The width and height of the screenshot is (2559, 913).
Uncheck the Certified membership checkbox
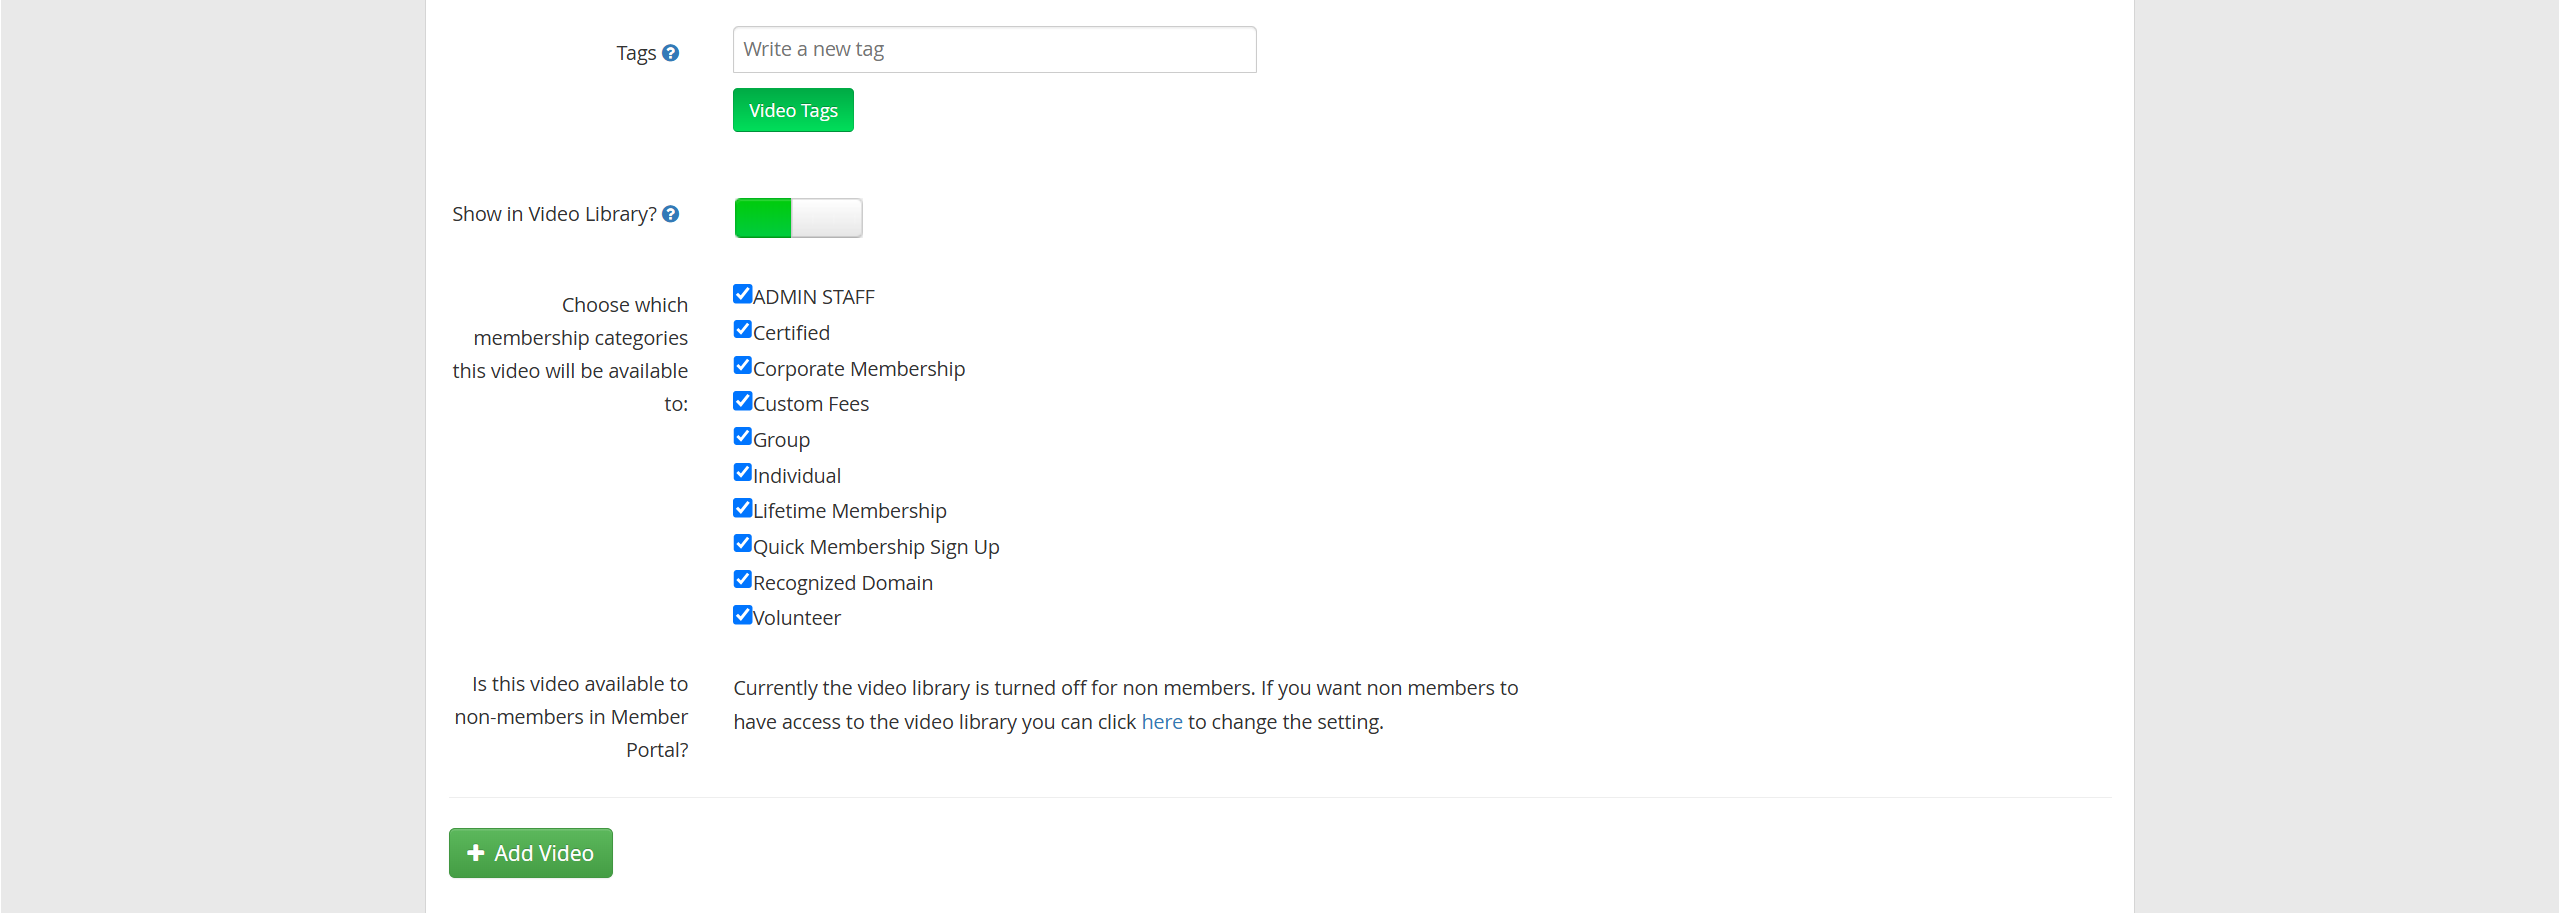tap(742, 329)
